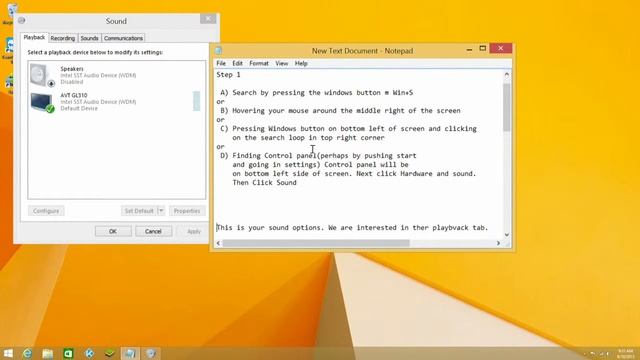Click the Sound dialog title icon
This screenshot has width=640, height=360.
(x=22, y=20)
